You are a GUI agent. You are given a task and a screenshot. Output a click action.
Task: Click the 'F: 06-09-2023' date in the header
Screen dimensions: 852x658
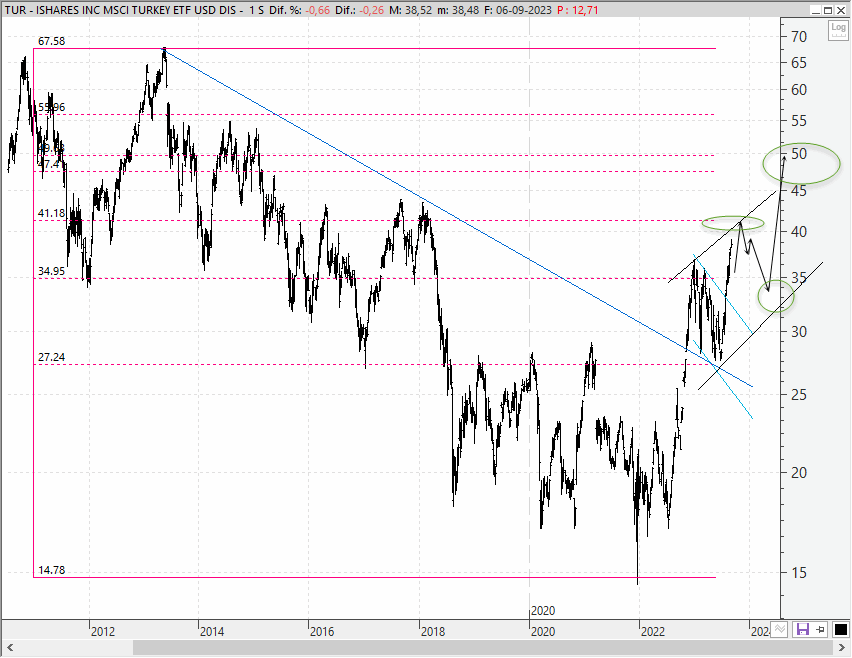tap(518, 10)
